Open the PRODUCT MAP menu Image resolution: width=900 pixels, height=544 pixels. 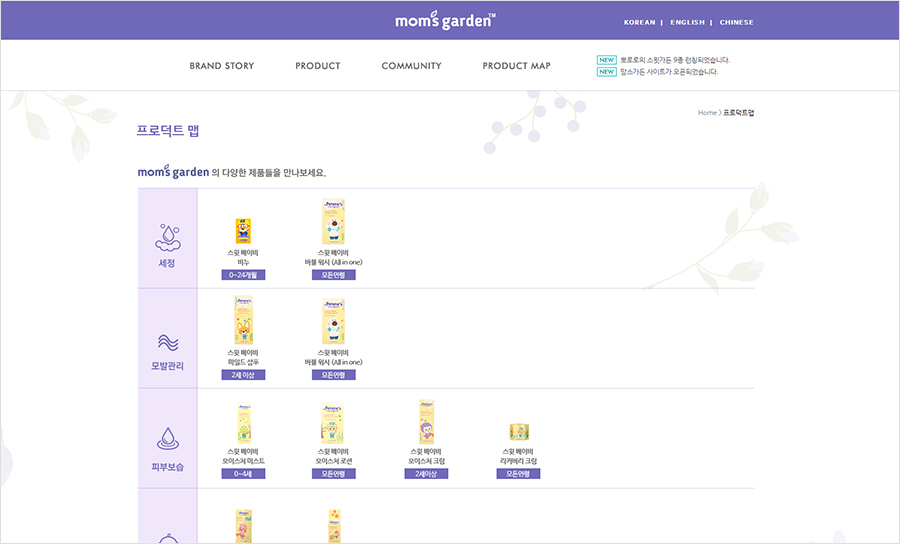(x=516, y=66)
